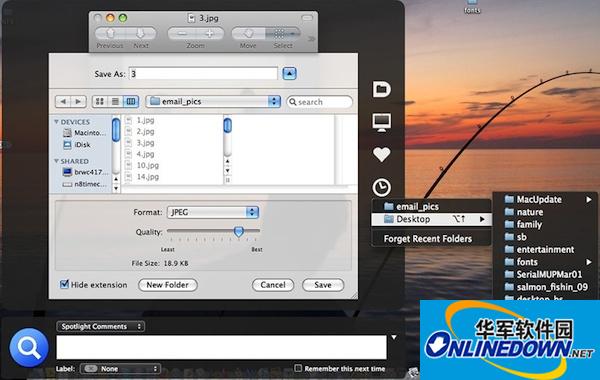This screenshot has height=380, width=600.
Task: Switch to column view in save dialog
Action: coord(131,101)
